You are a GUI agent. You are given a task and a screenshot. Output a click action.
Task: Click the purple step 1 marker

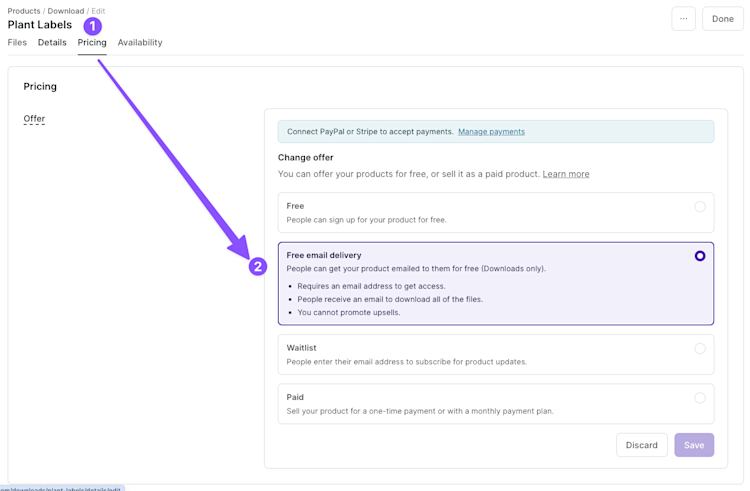point(92,25)
